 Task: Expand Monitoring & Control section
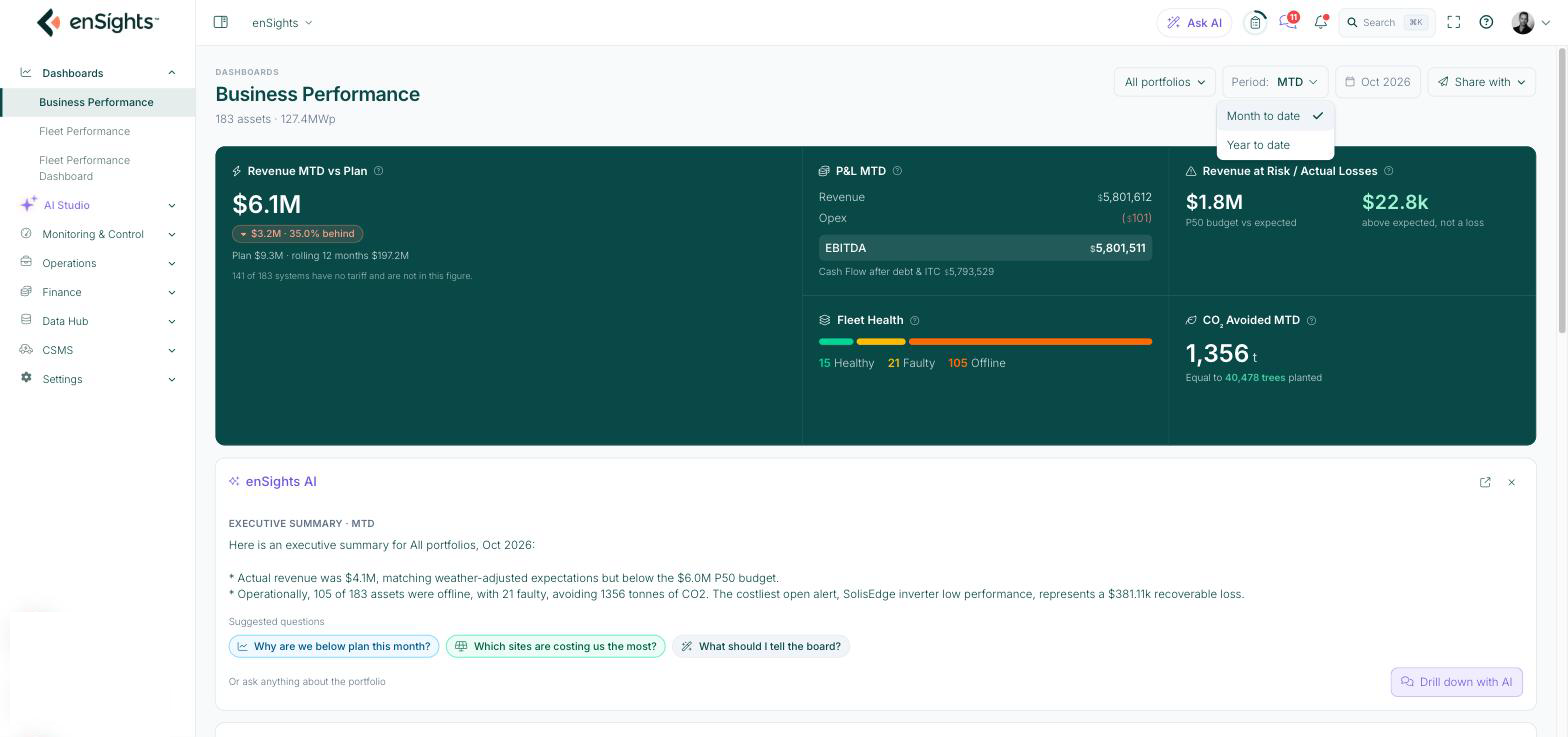tap(98, 234)
